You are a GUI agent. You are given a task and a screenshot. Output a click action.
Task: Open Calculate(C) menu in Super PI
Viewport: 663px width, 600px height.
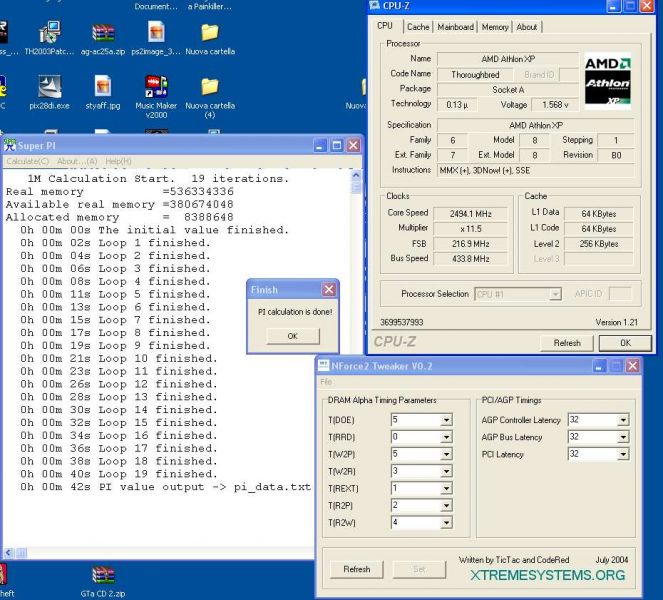28,161
